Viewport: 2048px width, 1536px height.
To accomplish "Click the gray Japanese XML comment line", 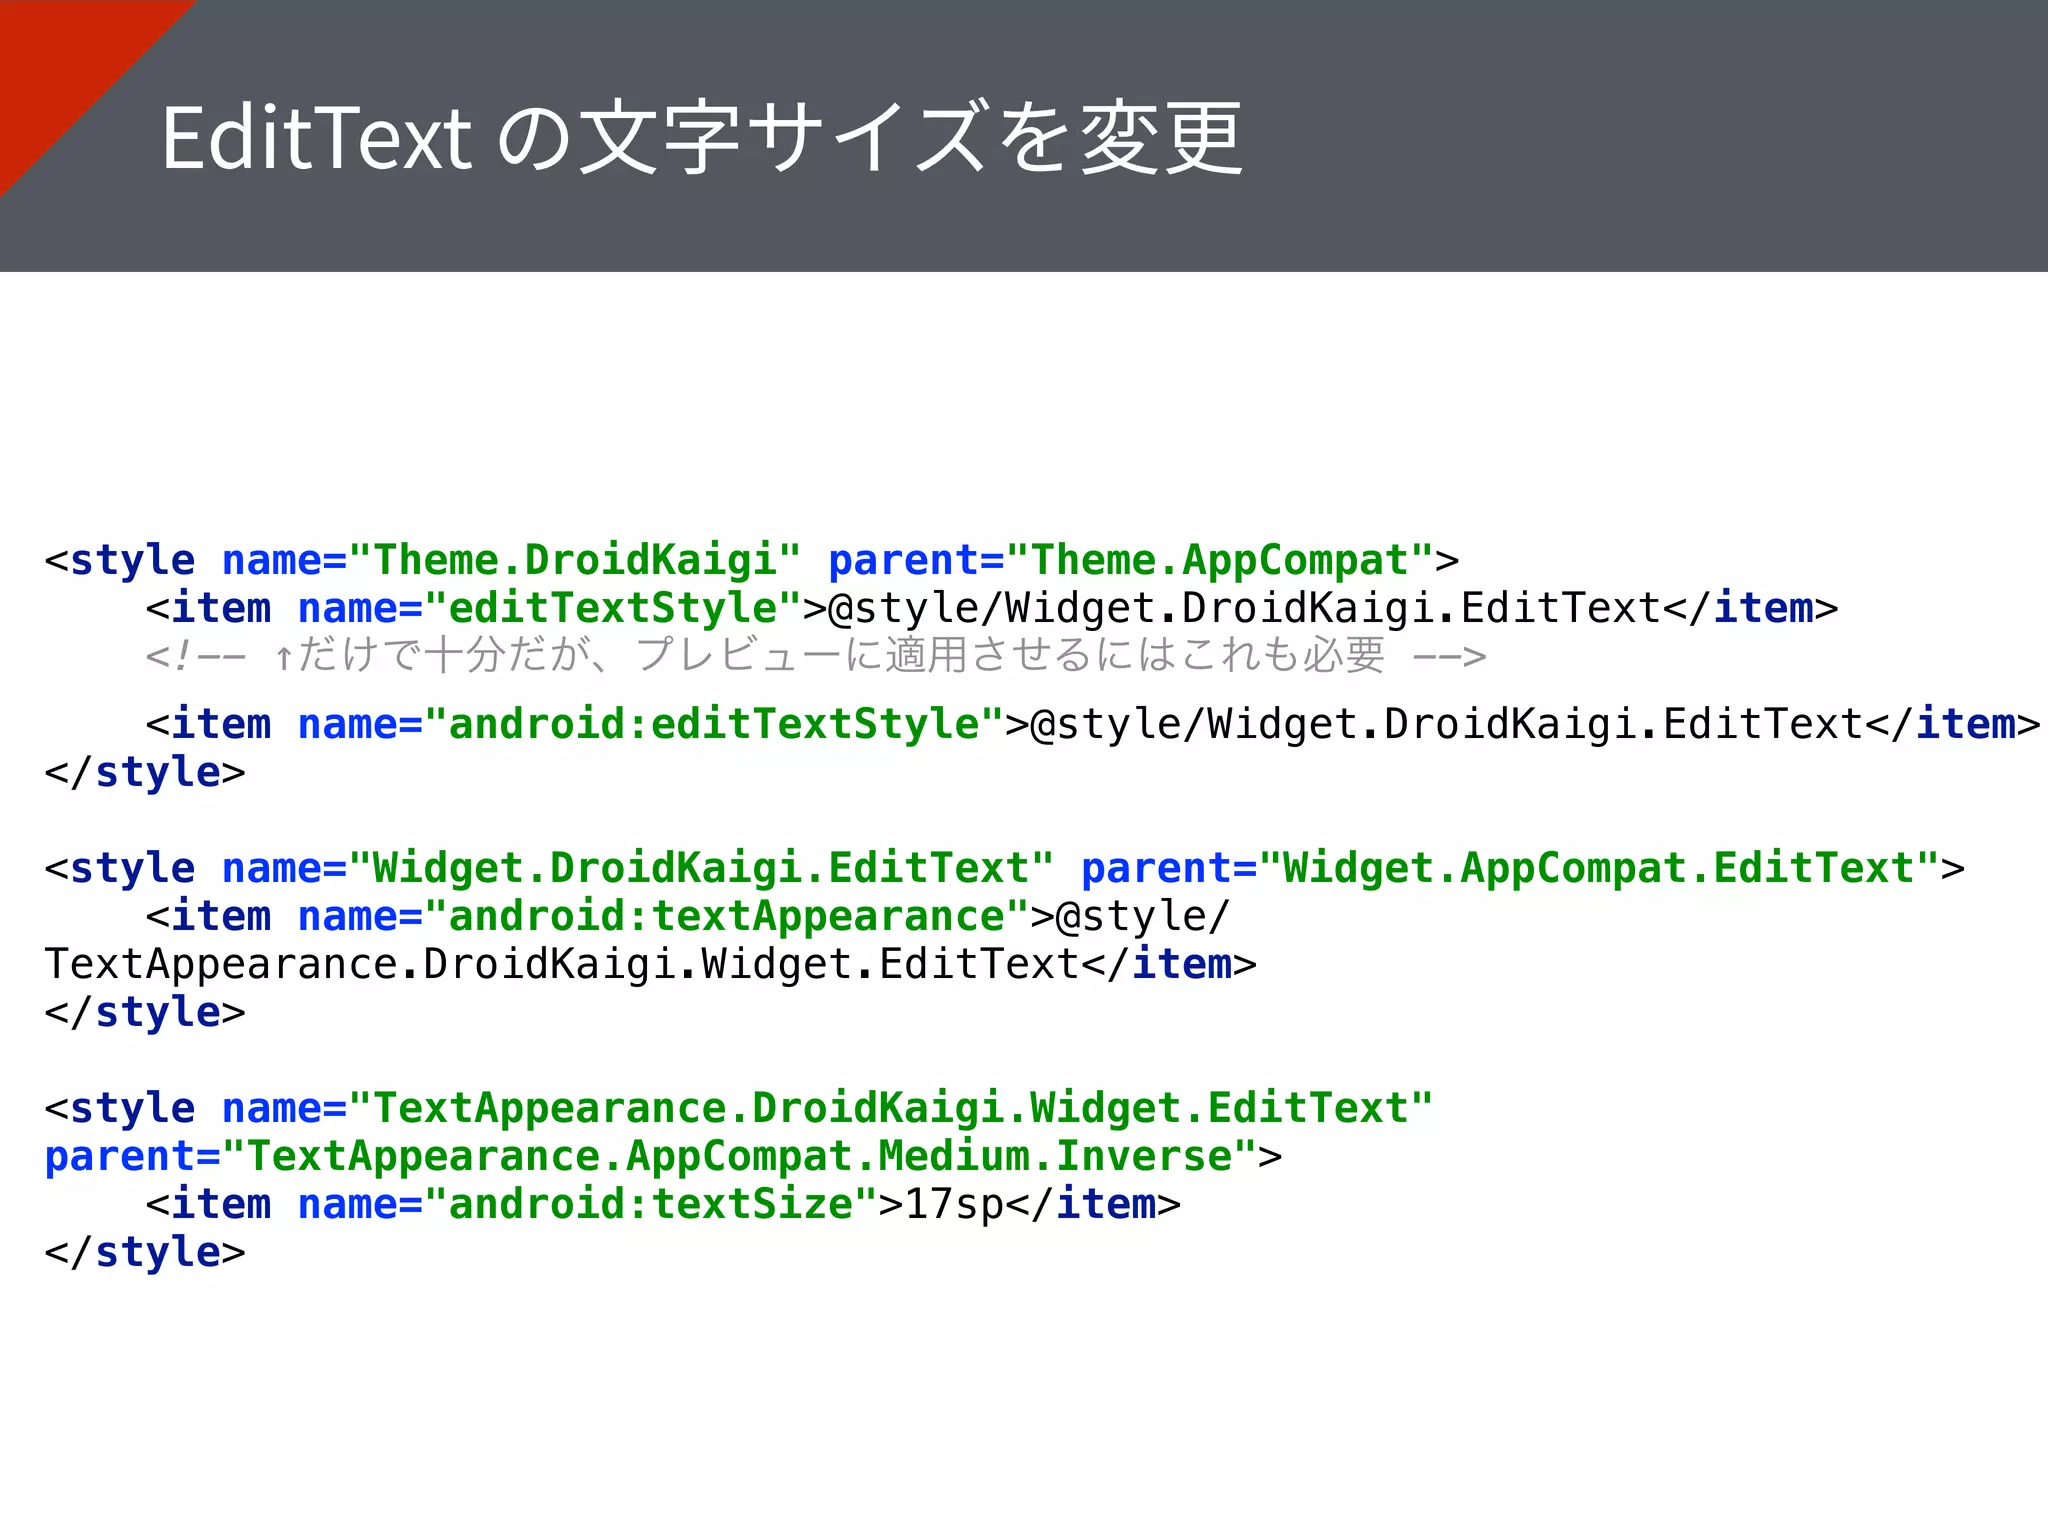I will click(816, 656).
